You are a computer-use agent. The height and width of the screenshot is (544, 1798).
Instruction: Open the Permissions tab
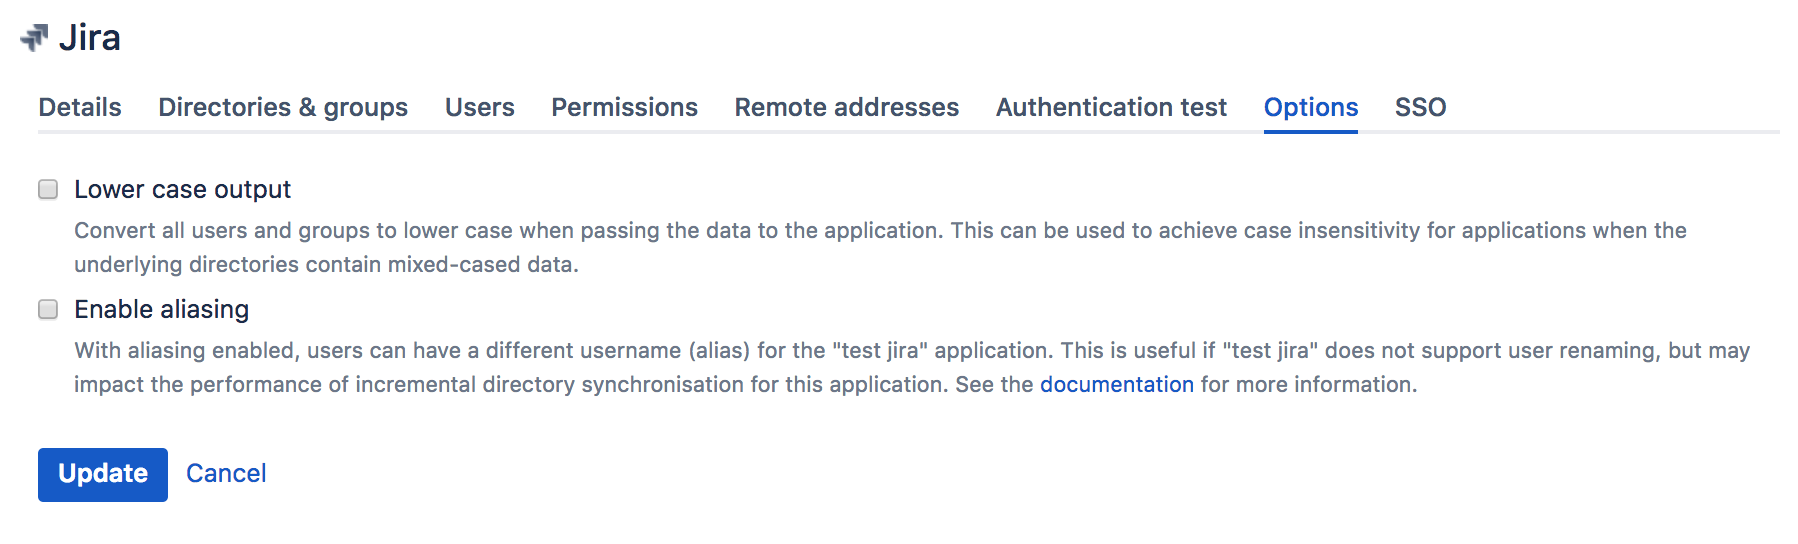(x=624, y=107)
